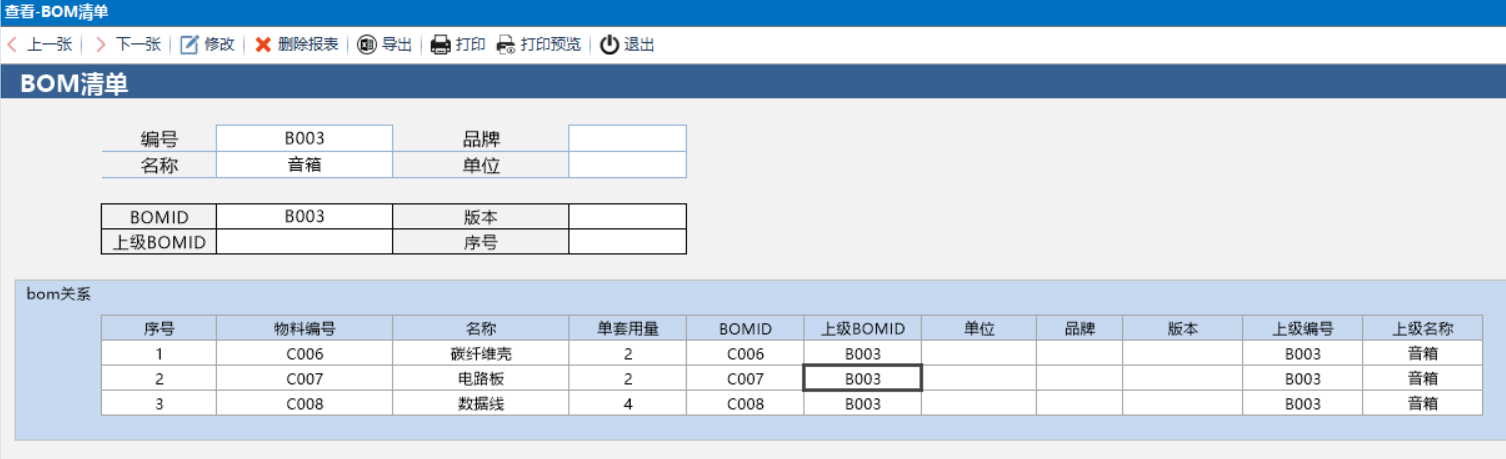Select the 编号 field containing B003
This screenshot has height=459, width=1506.
tap(304, 138)
